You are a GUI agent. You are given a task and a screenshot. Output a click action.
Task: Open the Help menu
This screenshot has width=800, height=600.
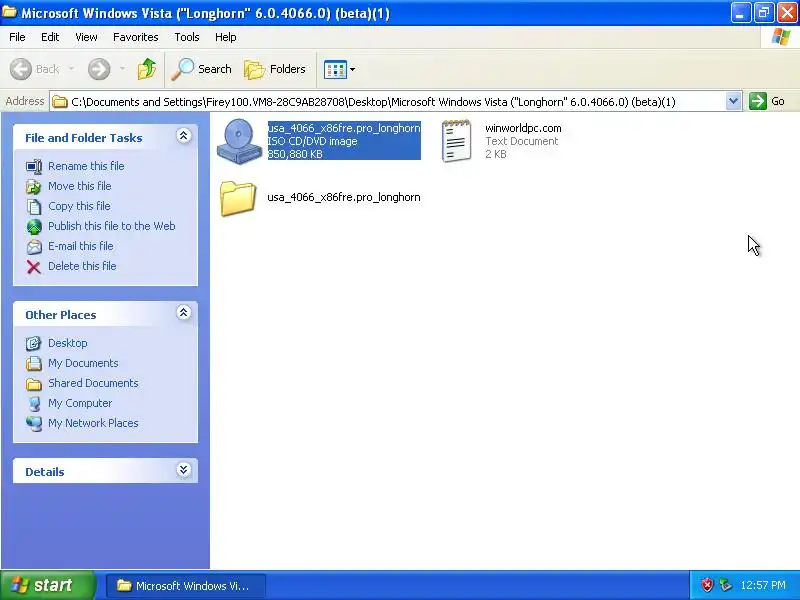coord(226,37)
